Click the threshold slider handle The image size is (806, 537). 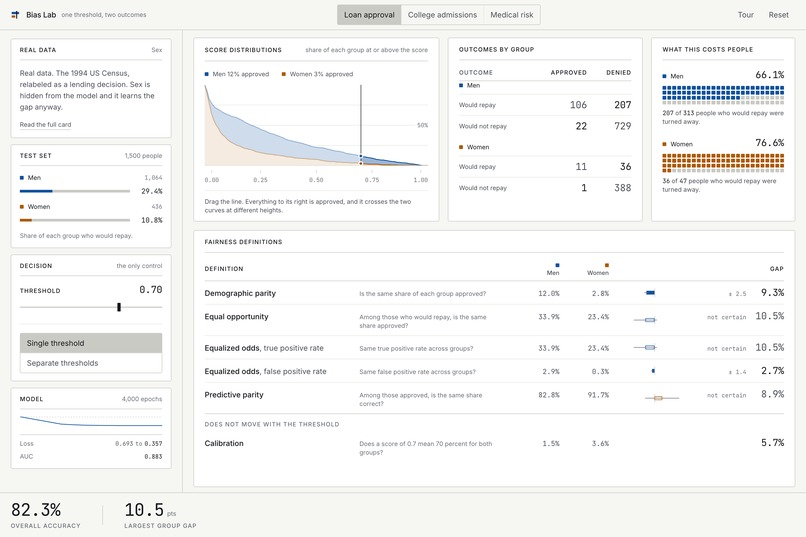(119, 307)
